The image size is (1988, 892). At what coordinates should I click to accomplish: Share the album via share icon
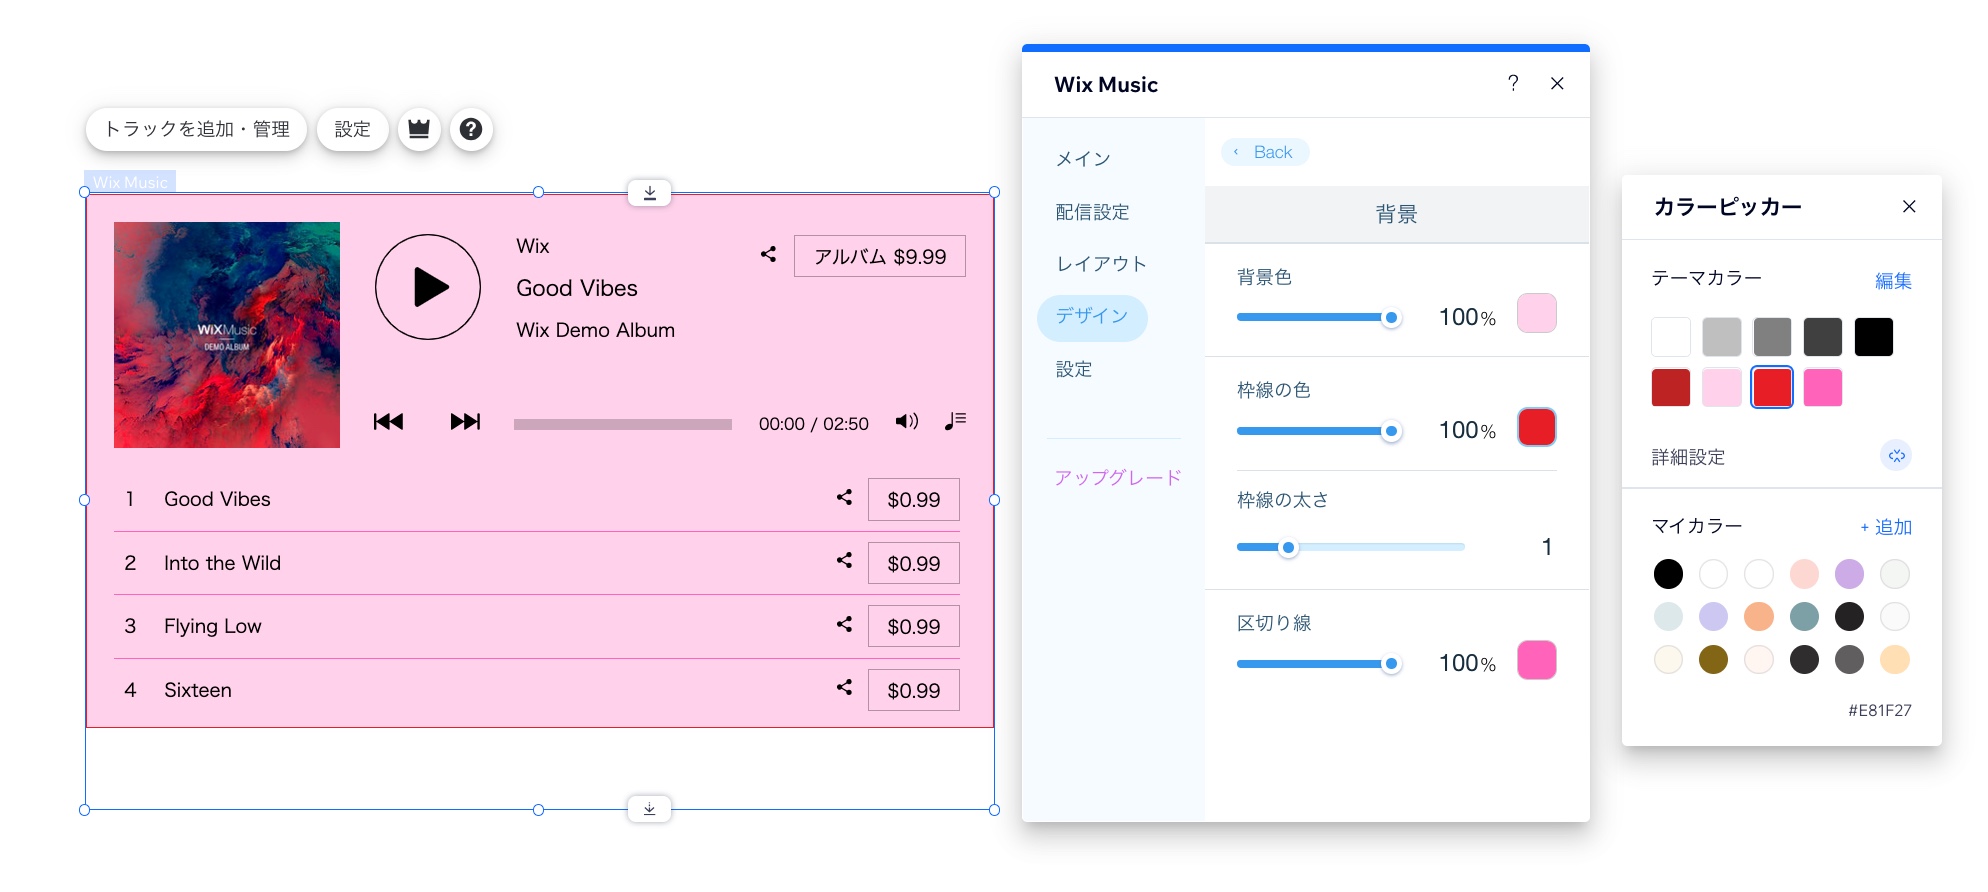(768, 254)
